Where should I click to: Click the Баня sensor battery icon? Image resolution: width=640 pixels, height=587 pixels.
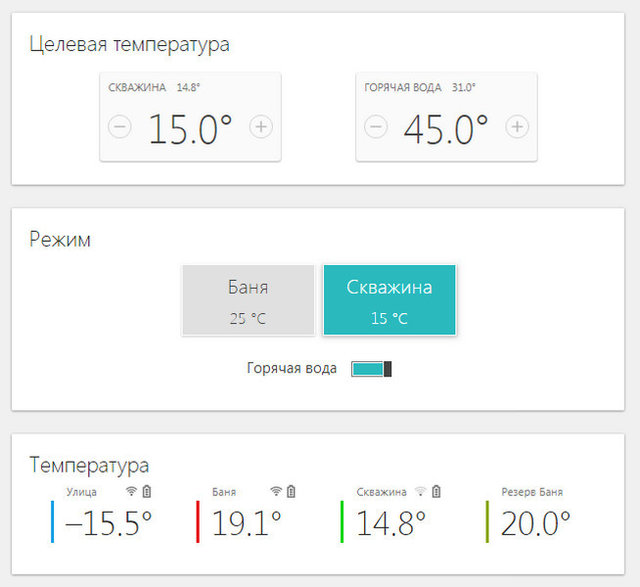(x=291, y=491)
